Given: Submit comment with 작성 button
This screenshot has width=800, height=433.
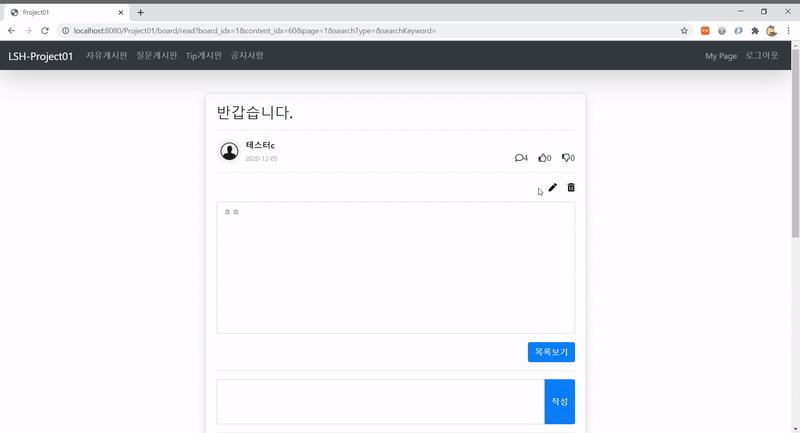Looking at the screenshot, I should click(560, 401).
